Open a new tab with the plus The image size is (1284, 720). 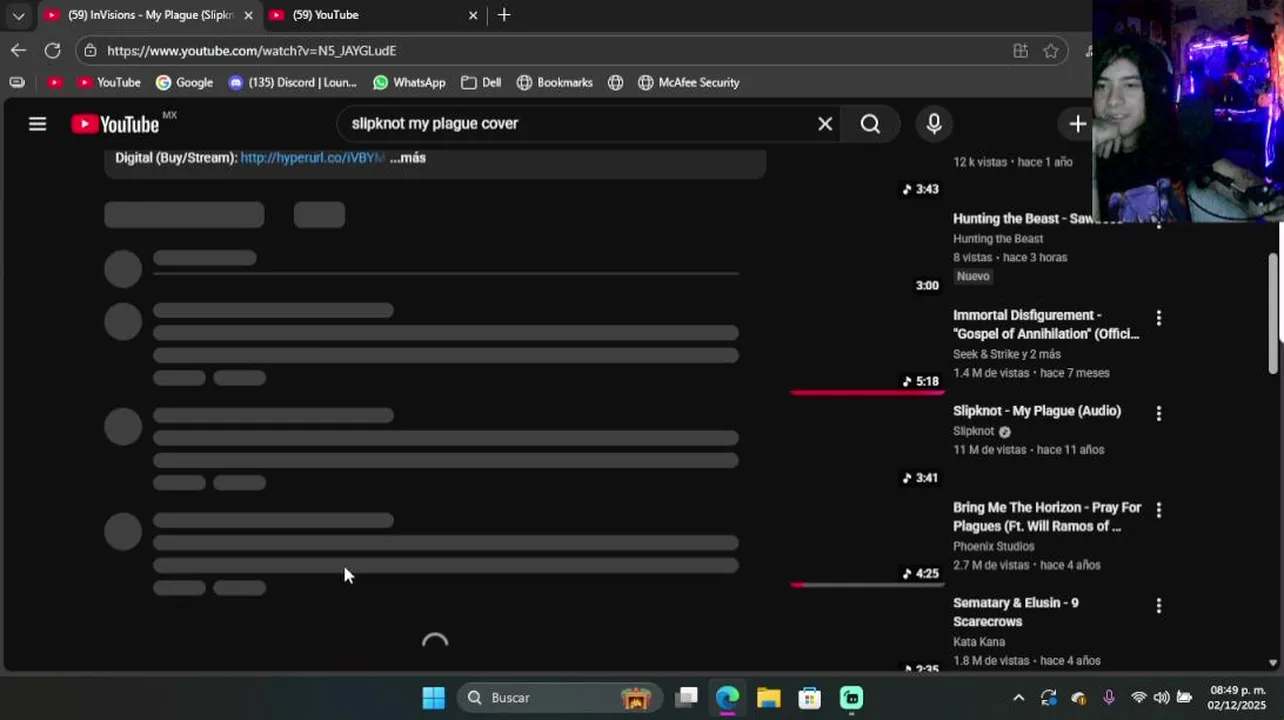coord(504,15)
